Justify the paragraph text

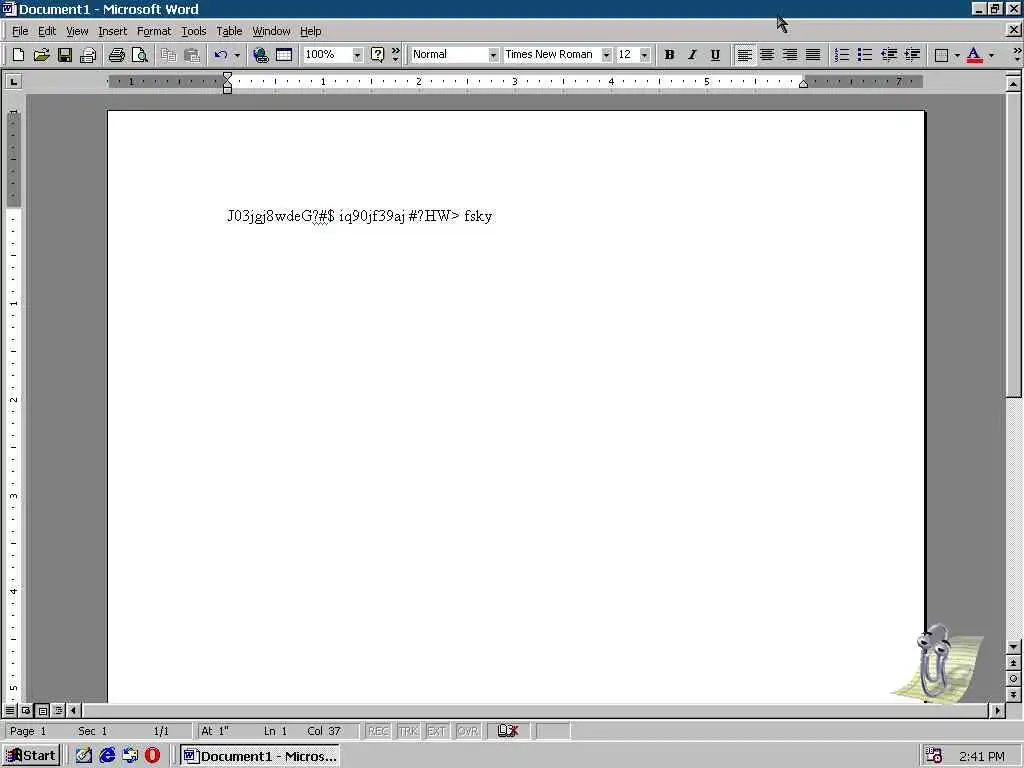pos(813,55)
